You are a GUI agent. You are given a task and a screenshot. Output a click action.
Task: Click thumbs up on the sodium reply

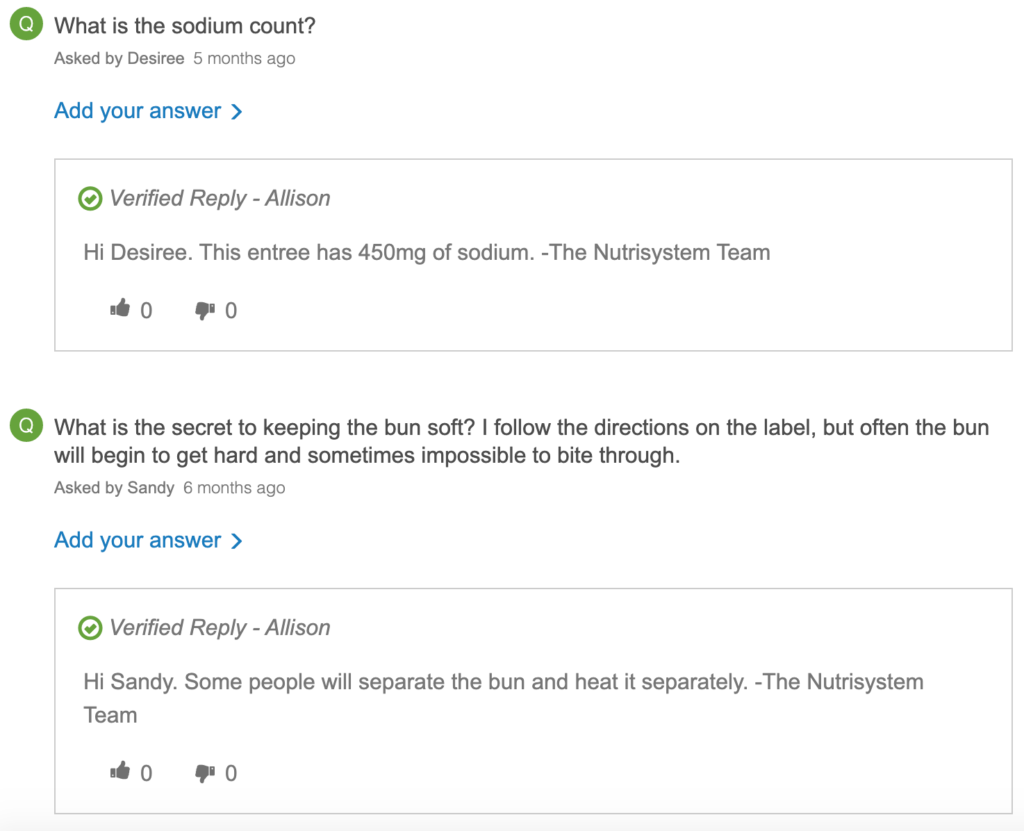point(121,310)
